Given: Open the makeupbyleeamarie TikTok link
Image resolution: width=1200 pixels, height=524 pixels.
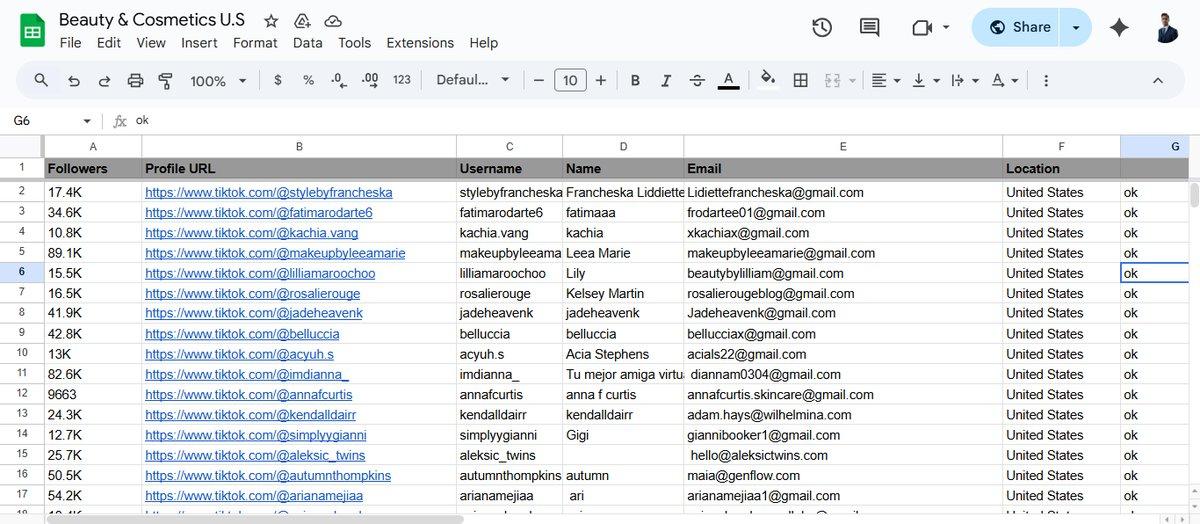Looking at the screenshot, I should tap(275, 253).
